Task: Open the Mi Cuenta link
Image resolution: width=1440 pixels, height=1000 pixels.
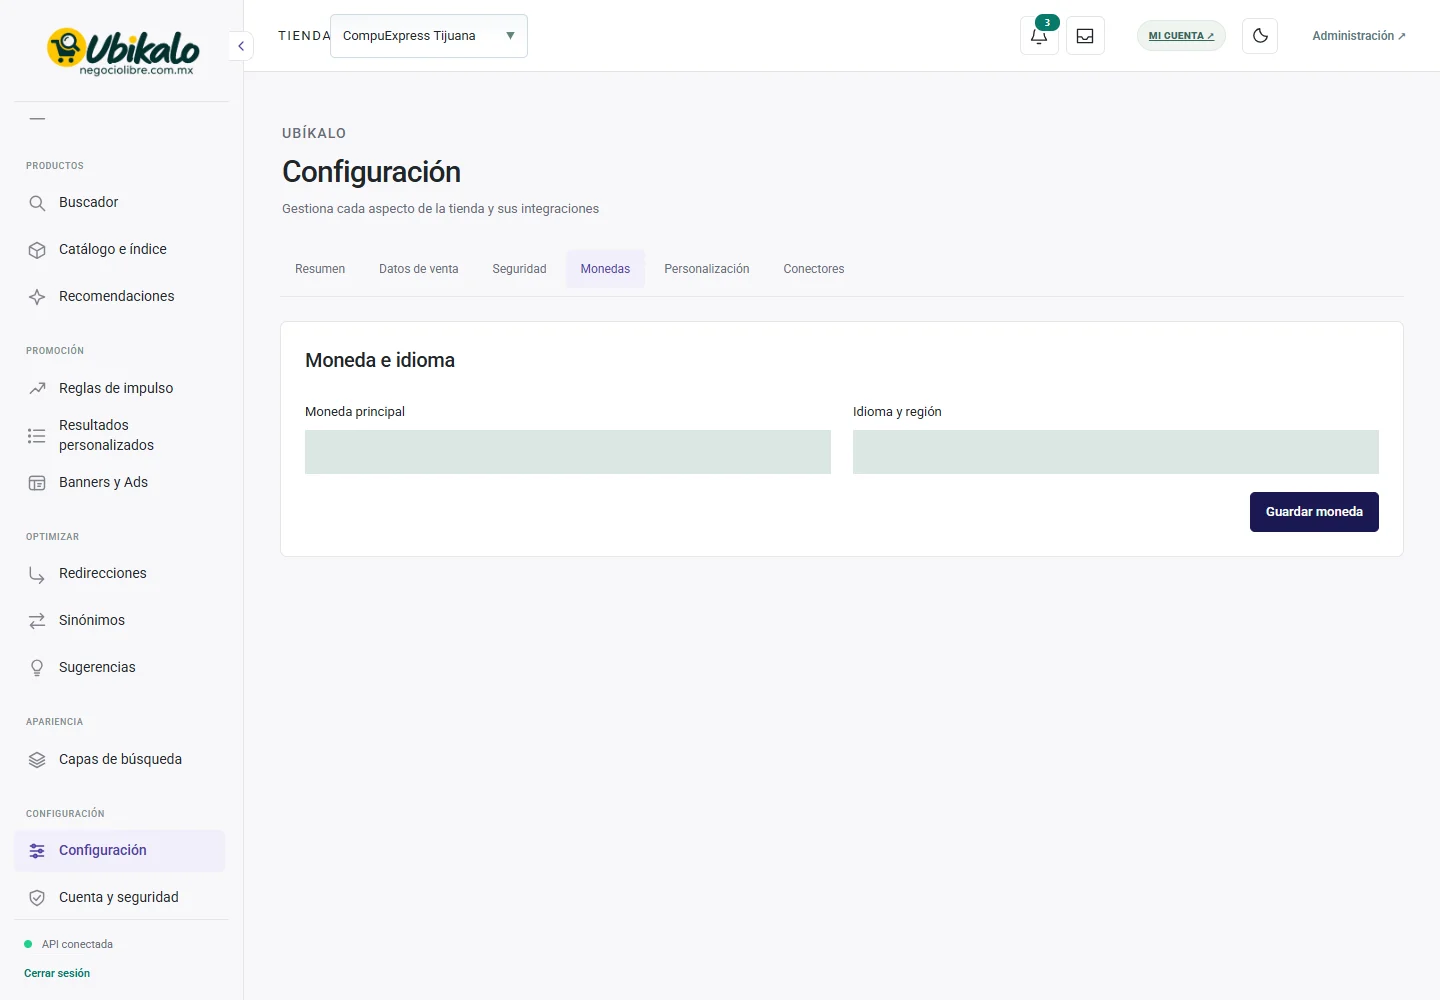Action: coord(1181,36)
